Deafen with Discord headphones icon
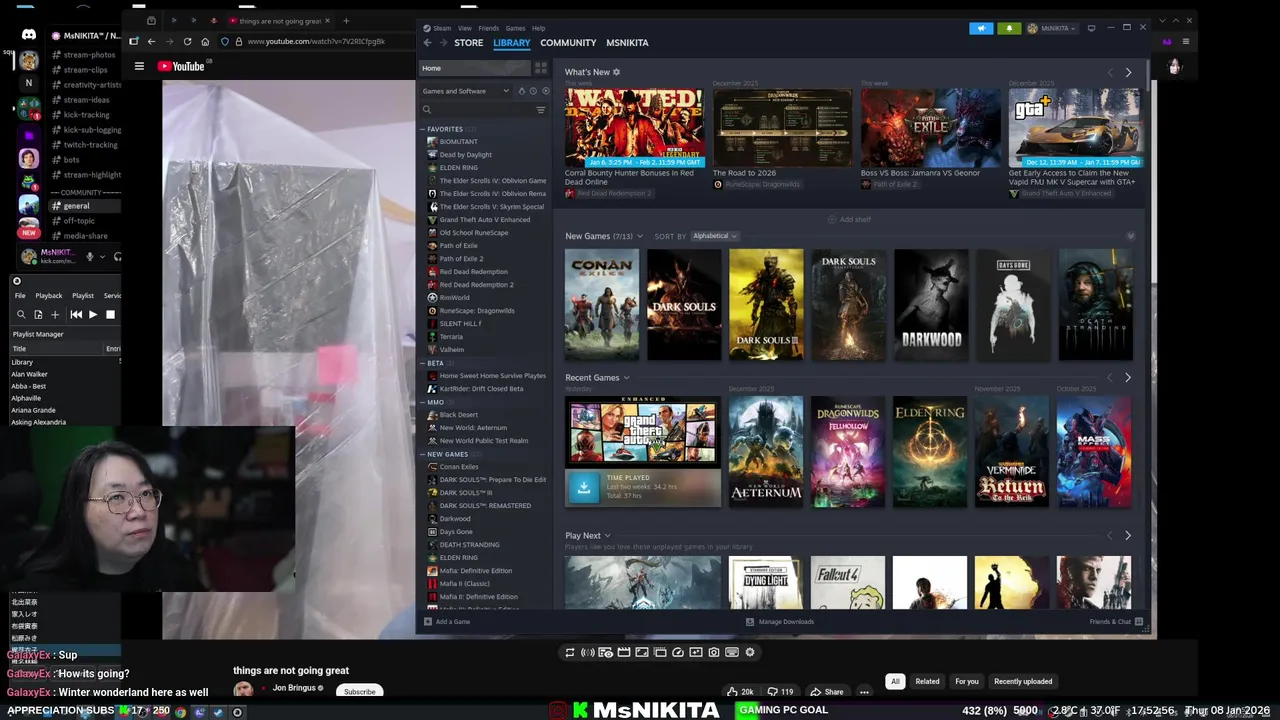 click(117, 256)
